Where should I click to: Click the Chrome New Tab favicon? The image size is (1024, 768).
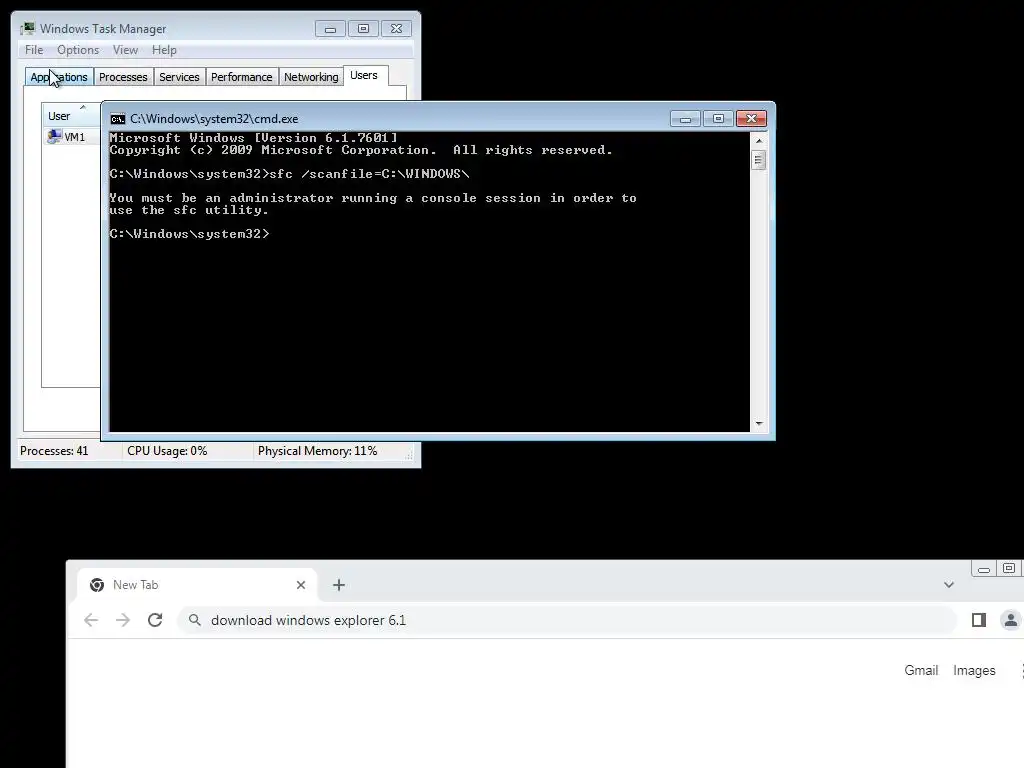point(97,585)
